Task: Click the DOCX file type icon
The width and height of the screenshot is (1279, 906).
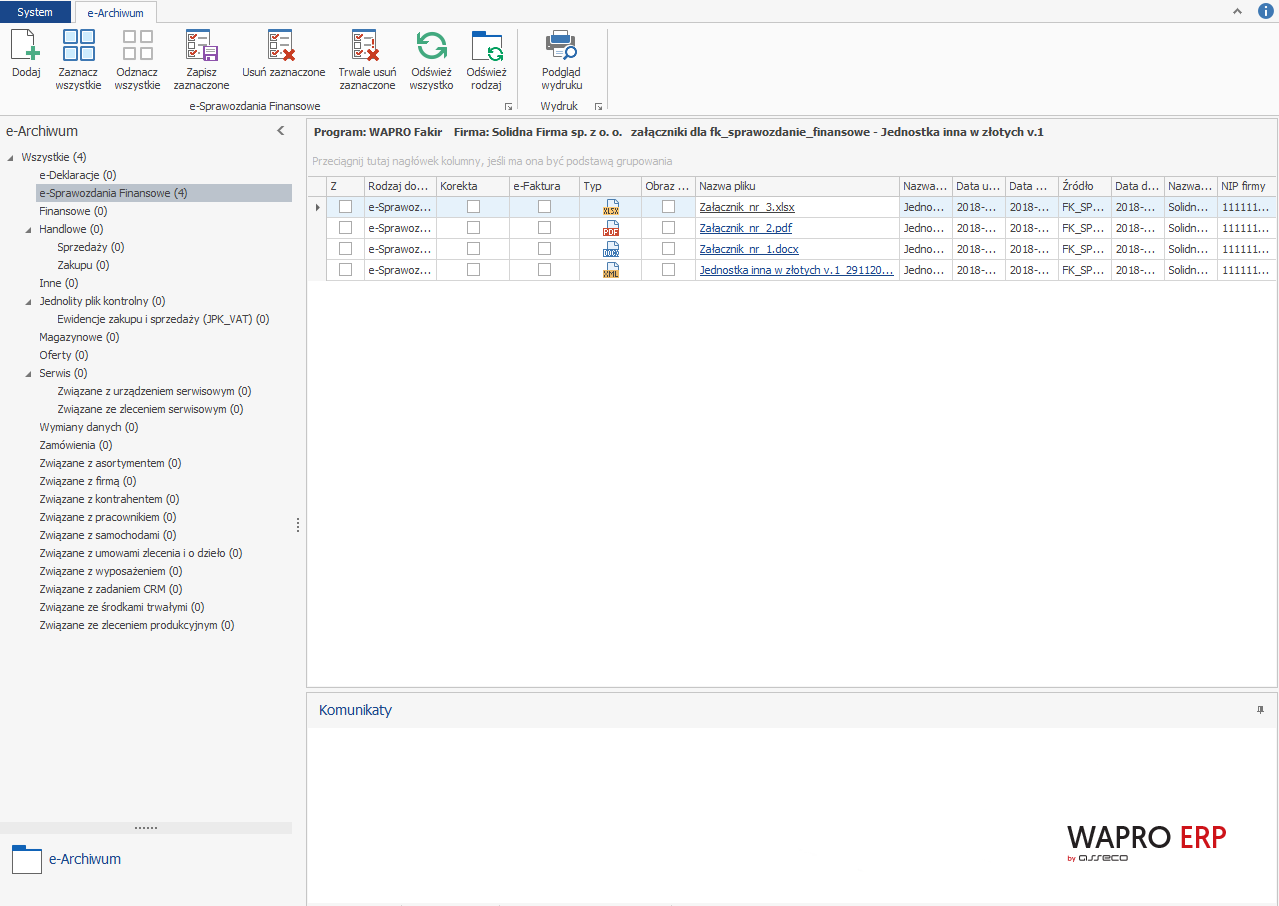Action: click(611, 249)
